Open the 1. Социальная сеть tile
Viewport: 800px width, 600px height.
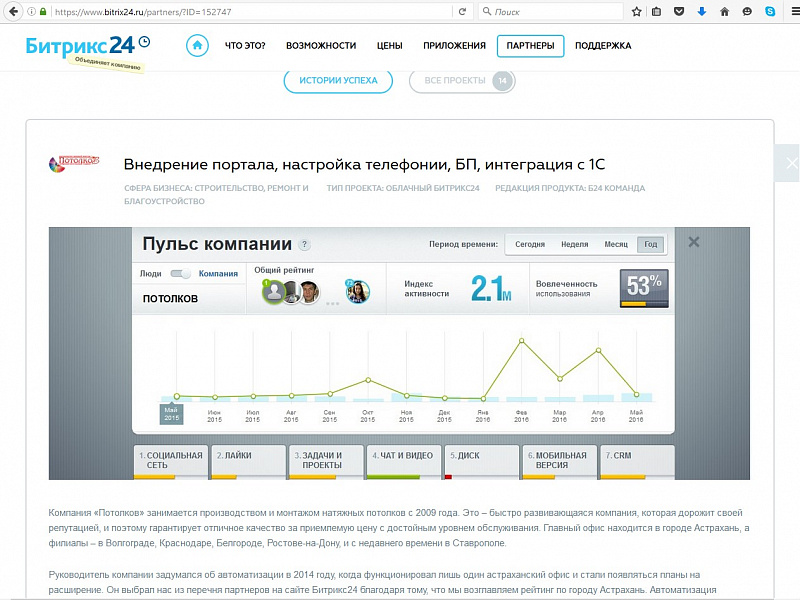click(171, 462)
